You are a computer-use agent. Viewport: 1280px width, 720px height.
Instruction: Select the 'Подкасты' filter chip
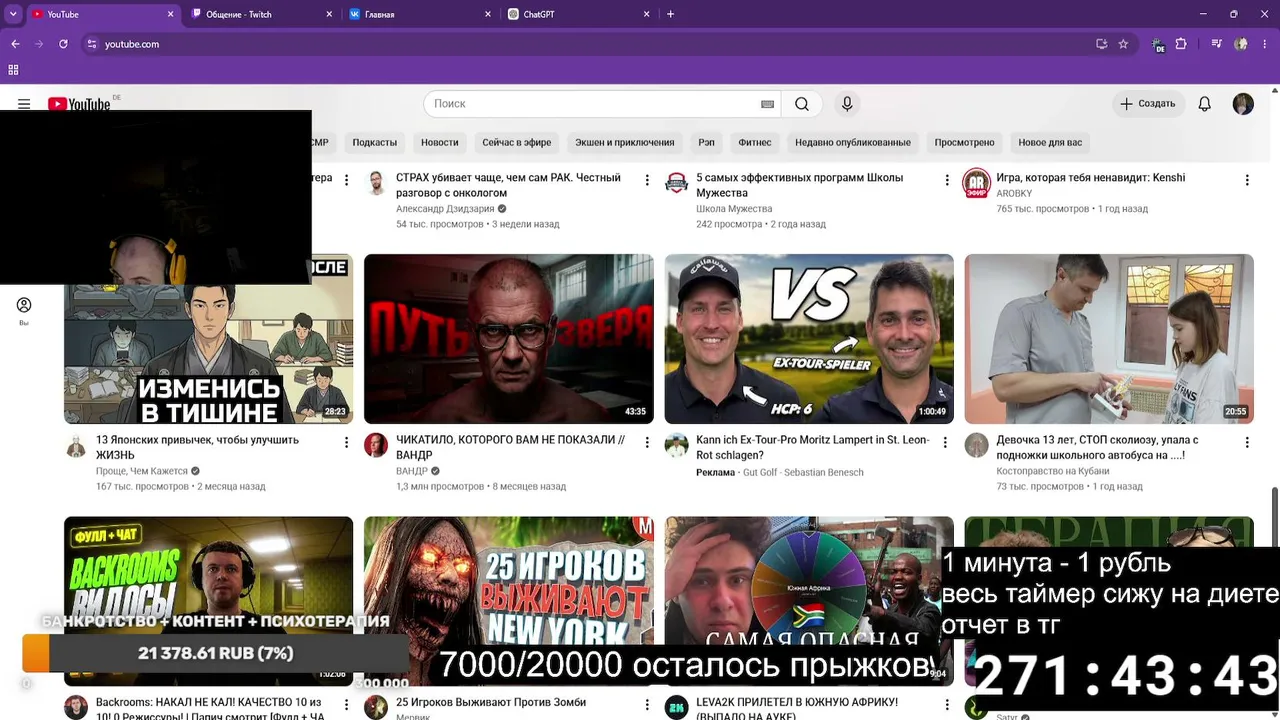375,142
